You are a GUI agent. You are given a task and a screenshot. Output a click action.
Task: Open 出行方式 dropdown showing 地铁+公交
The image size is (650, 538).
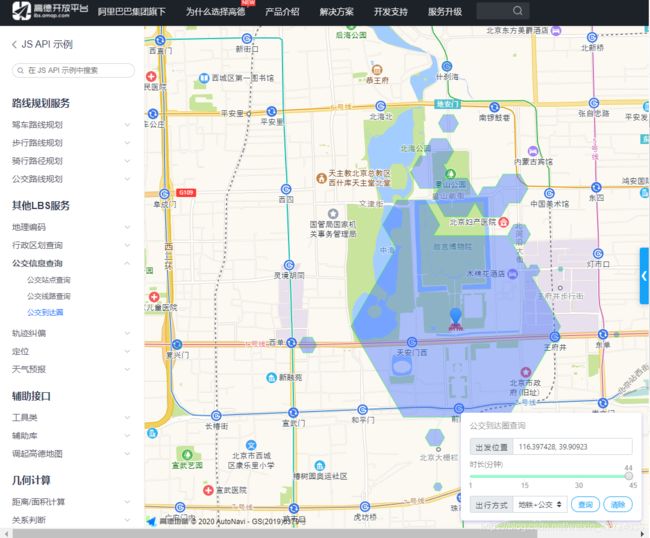540,505
